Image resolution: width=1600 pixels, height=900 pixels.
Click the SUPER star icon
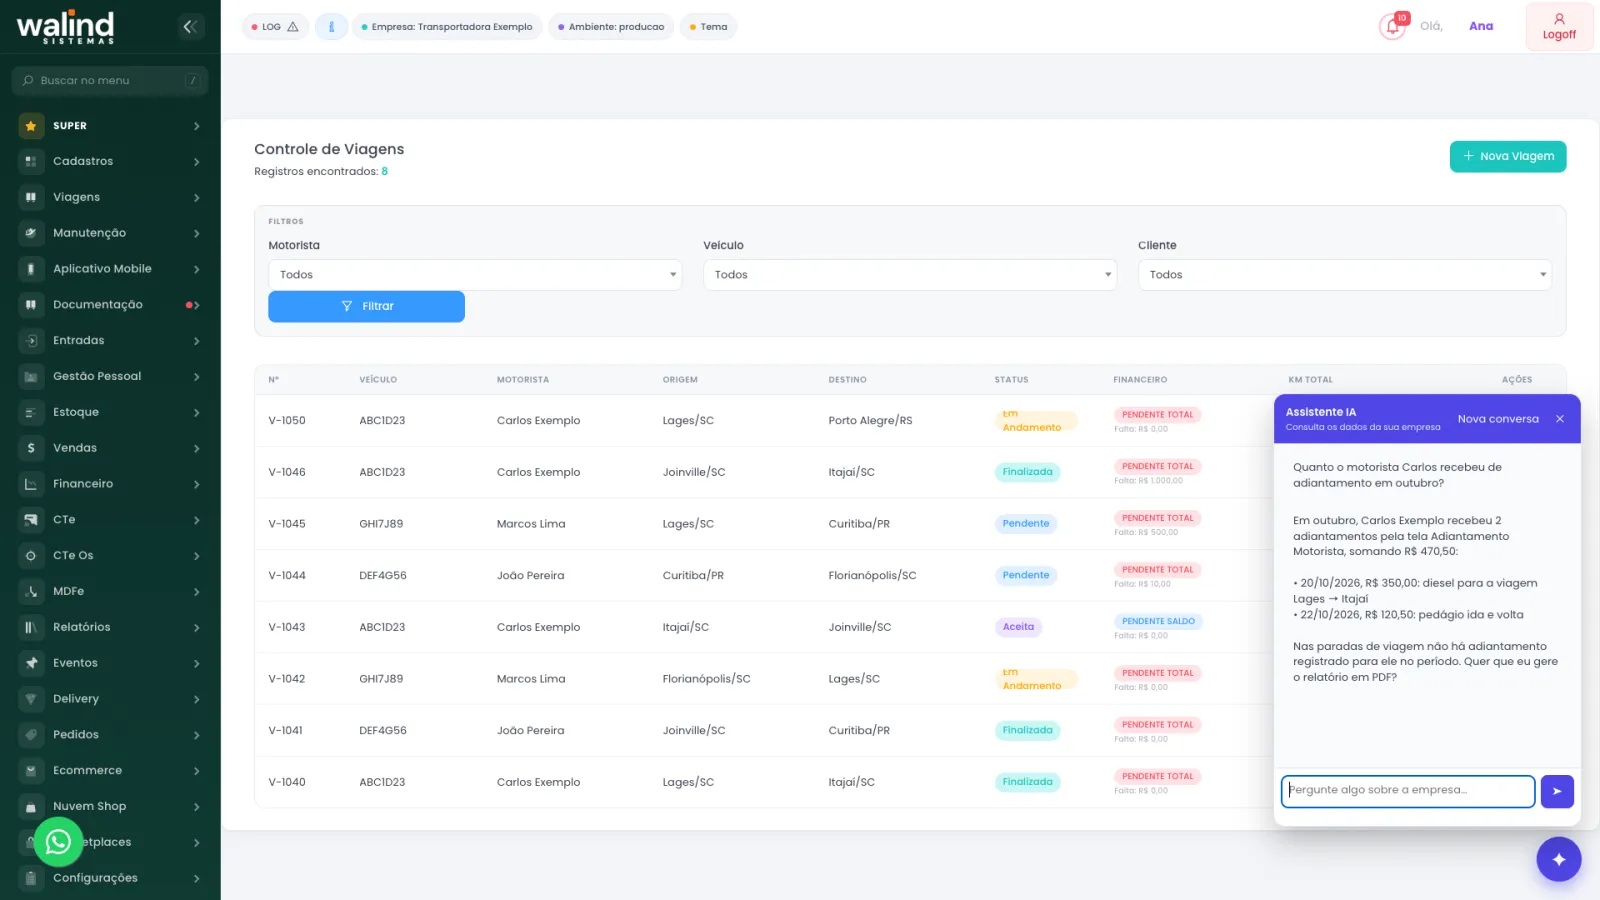[x=31, y=126]
